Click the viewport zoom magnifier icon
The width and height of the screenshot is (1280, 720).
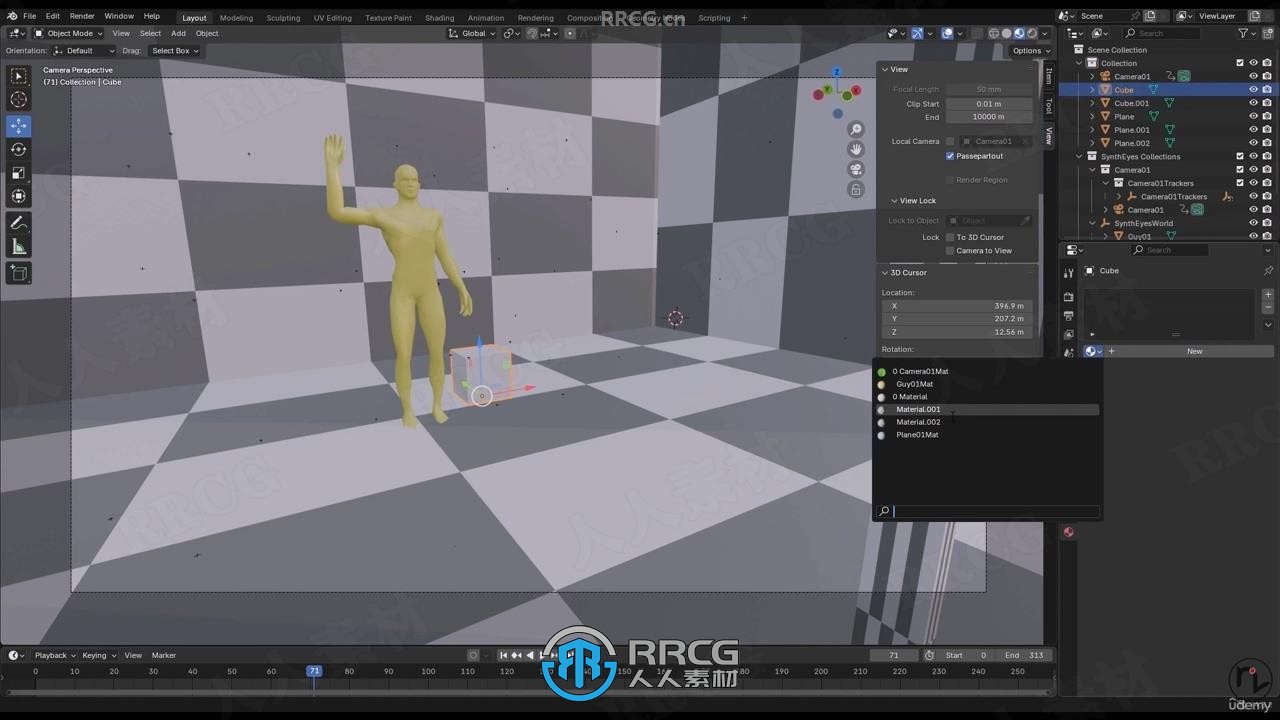[x=856, y=130]
